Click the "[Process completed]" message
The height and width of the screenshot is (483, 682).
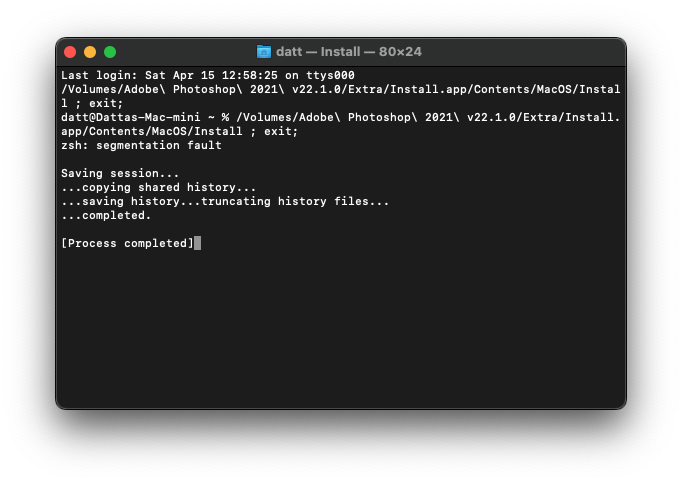point(127,243)
